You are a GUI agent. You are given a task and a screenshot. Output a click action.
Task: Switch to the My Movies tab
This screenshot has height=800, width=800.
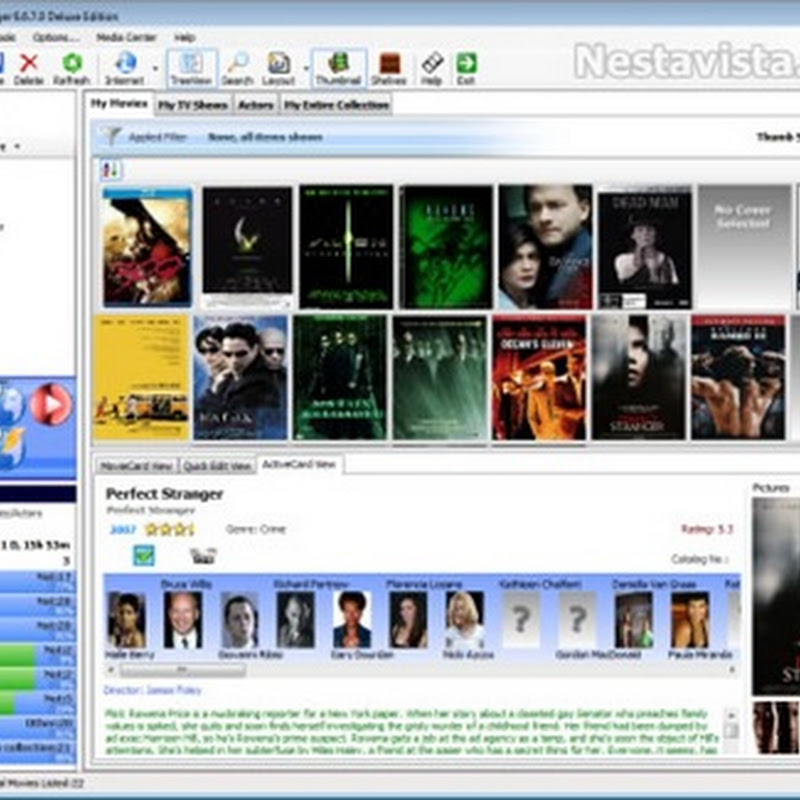click(119, 104)
